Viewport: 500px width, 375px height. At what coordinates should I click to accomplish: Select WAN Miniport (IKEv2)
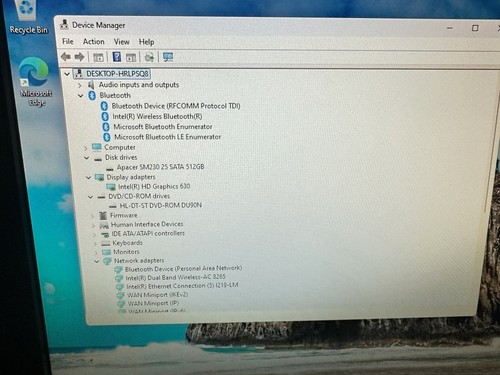pyautogui.click(x=158, y=295)
